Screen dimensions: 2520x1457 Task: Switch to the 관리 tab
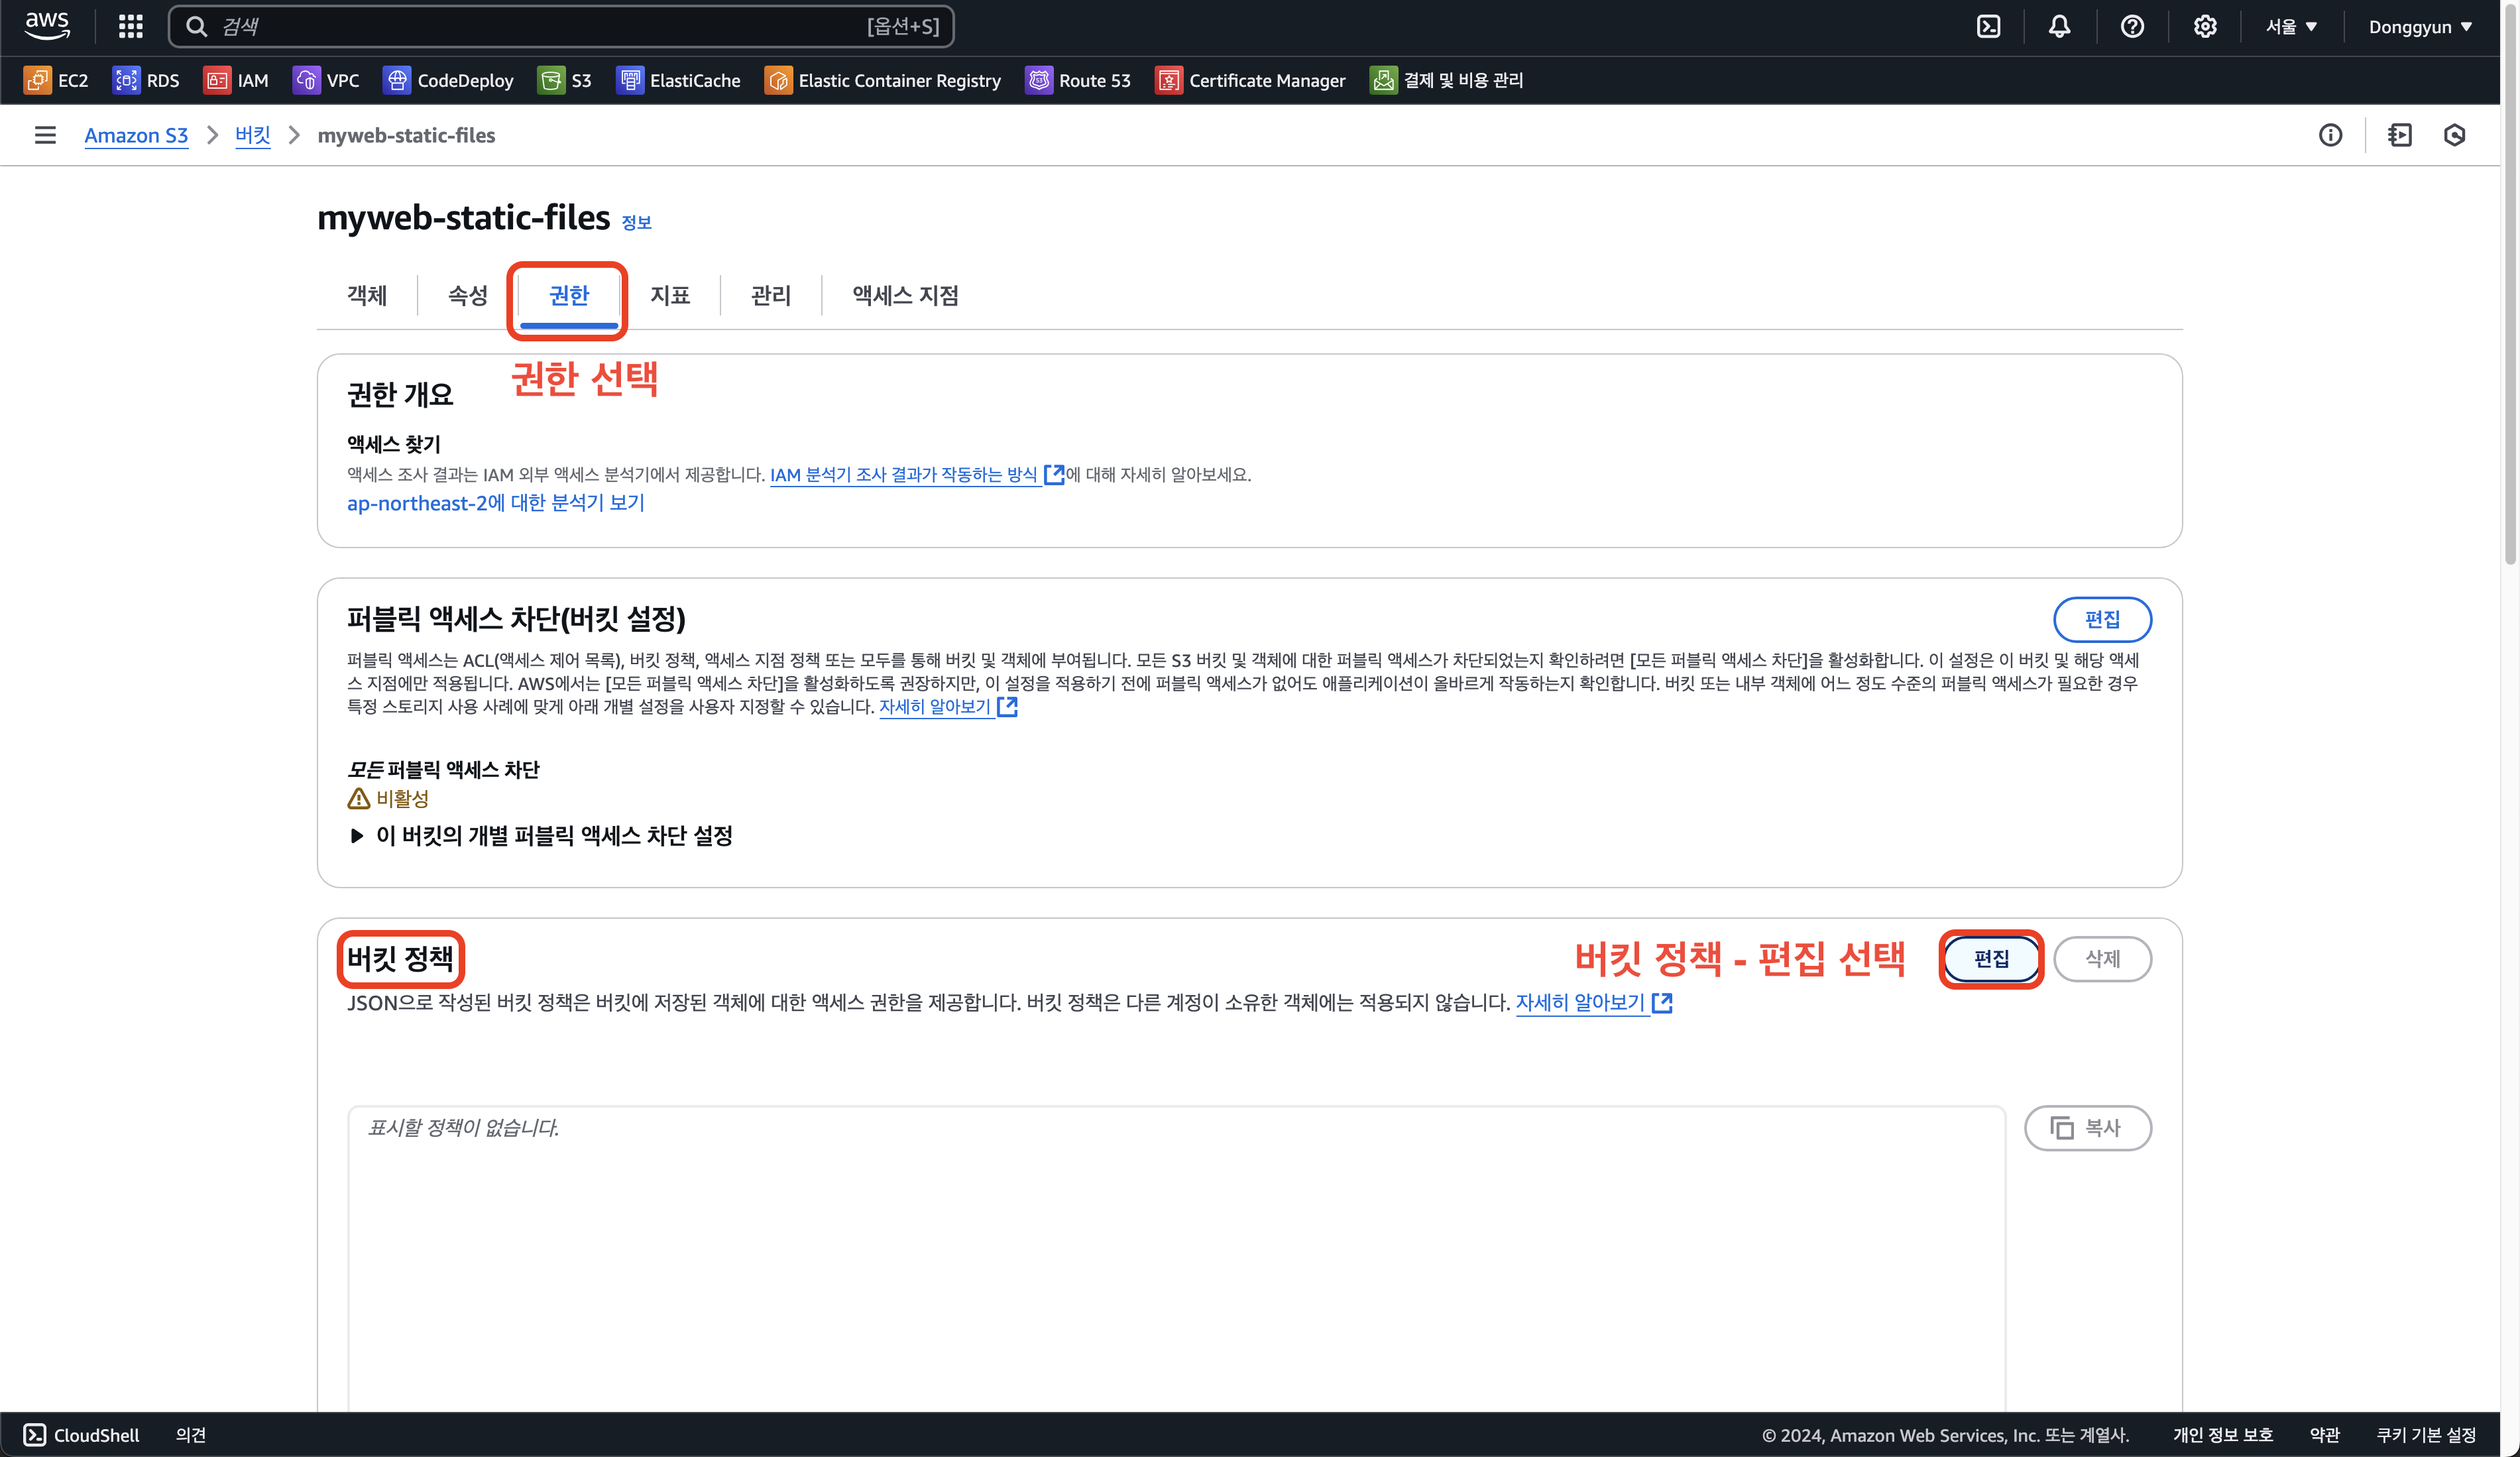click(x=771, y=295)
